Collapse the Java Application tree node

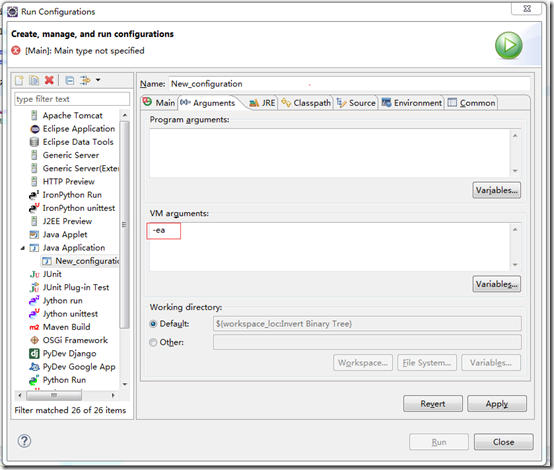23,248
